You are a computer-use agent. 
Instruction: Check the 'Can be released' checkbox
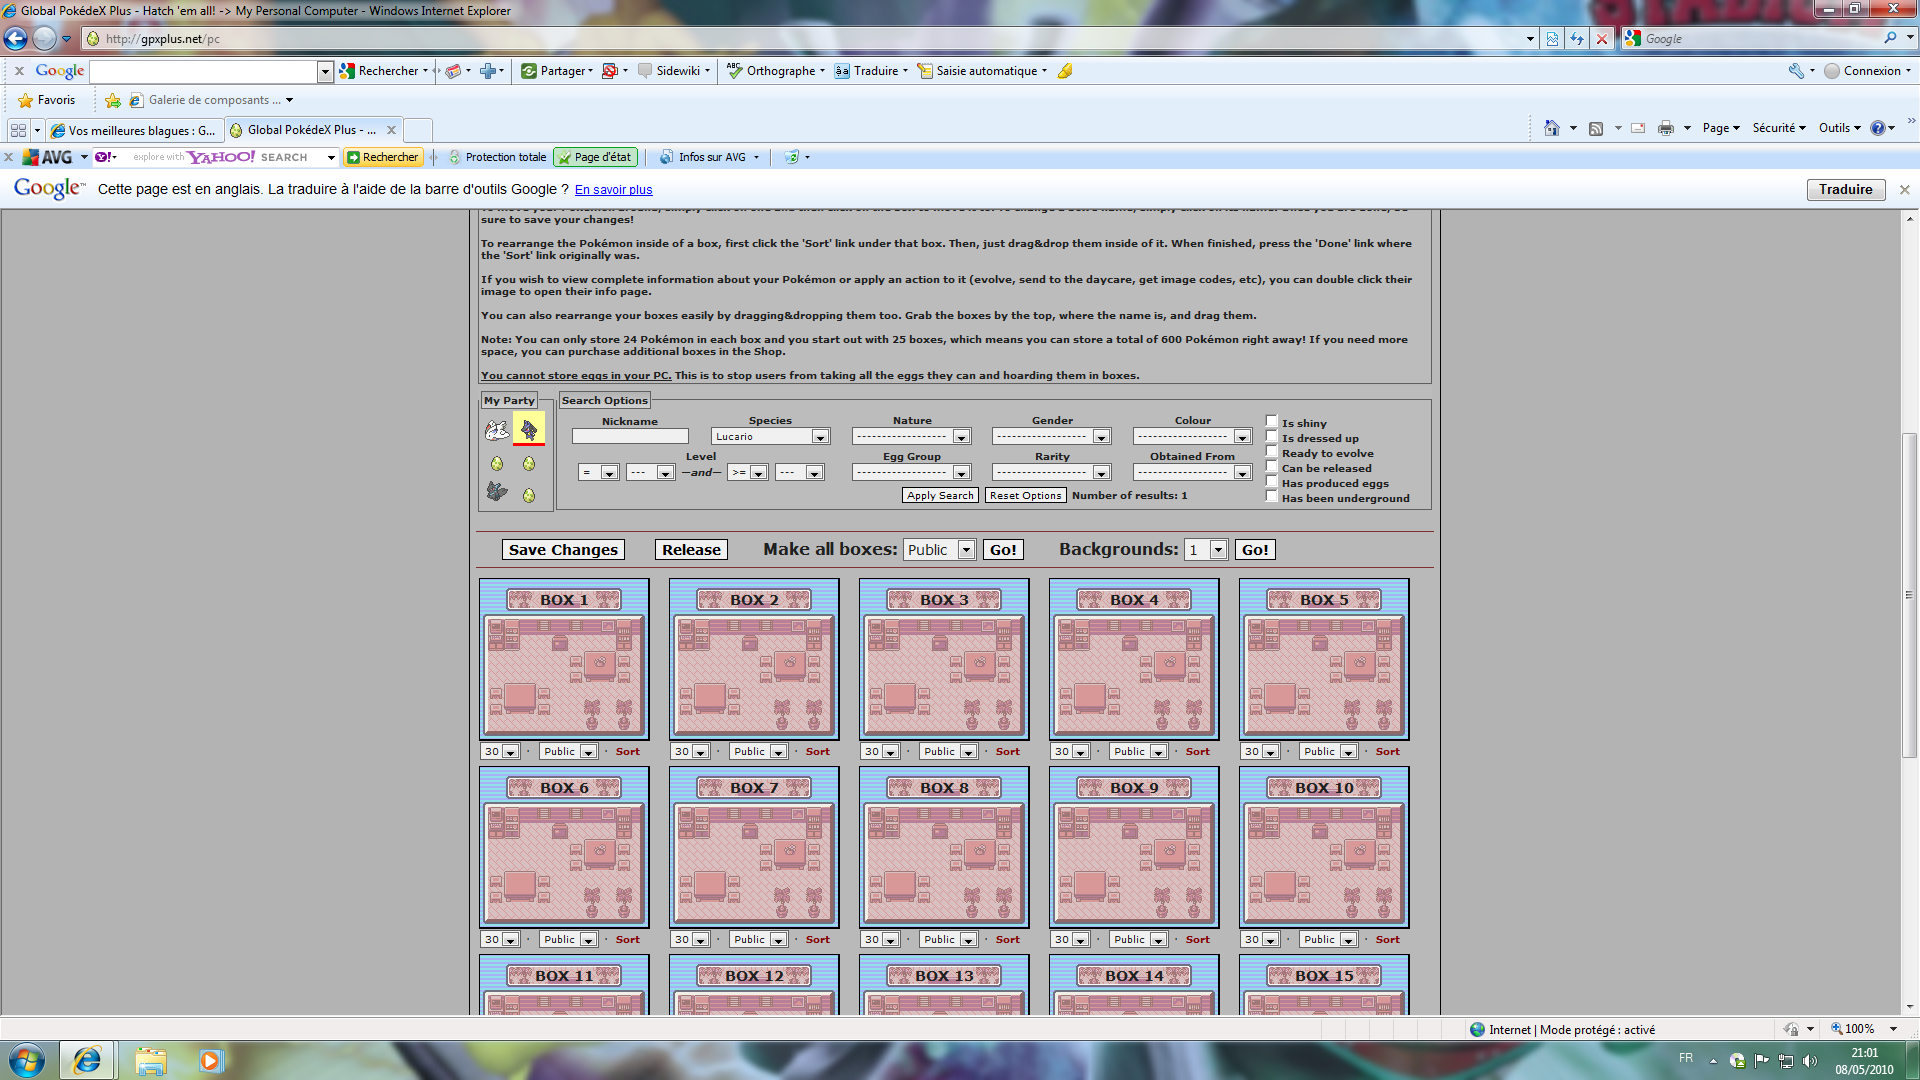[x=1272, y=467]
